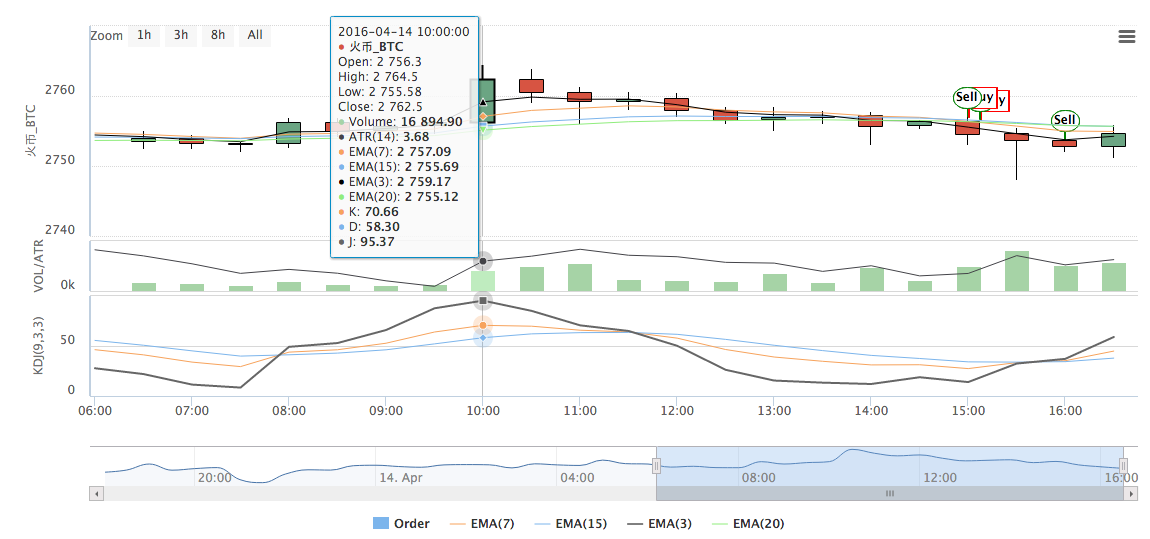Click the navigator left handle grip
Screen dimensions: 1150x539
pos(656,466)
